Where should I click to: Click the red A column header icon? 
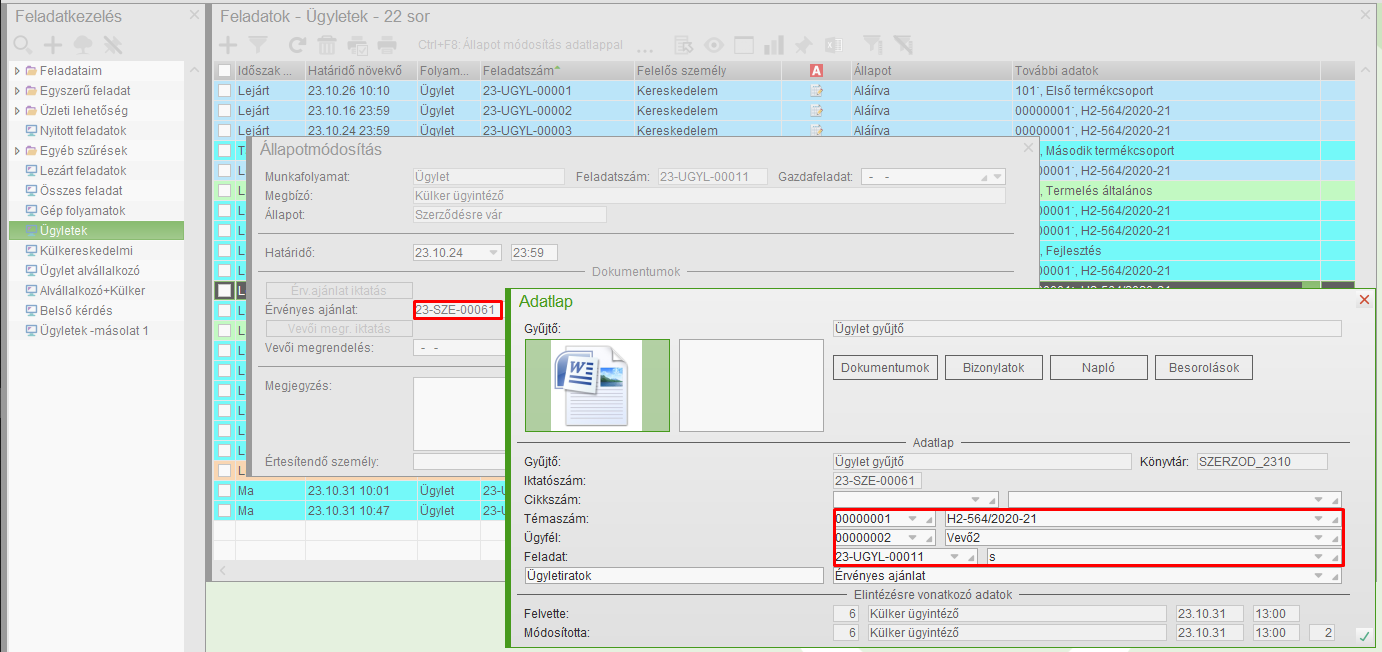[817, 71]
